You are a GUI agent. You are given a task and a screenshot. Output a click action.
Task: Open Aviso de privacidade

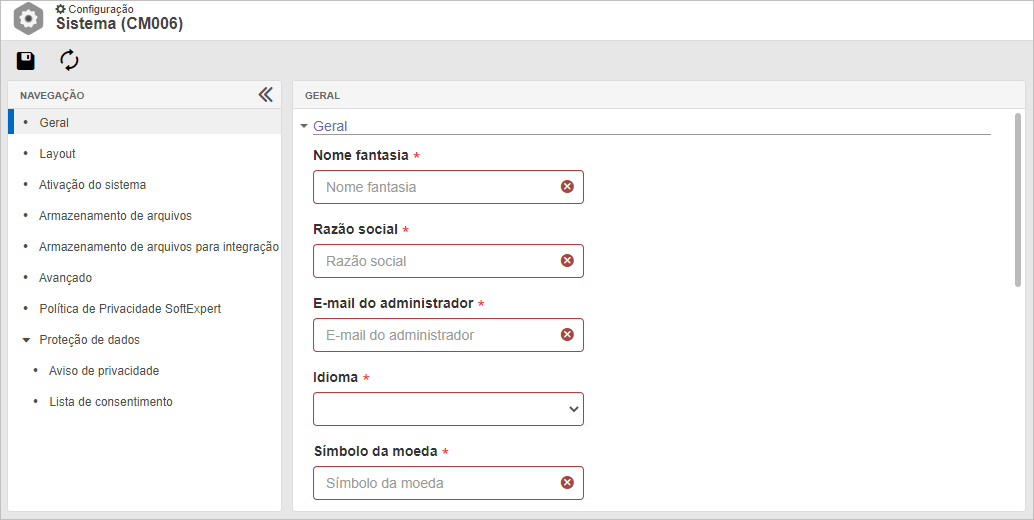104,370
